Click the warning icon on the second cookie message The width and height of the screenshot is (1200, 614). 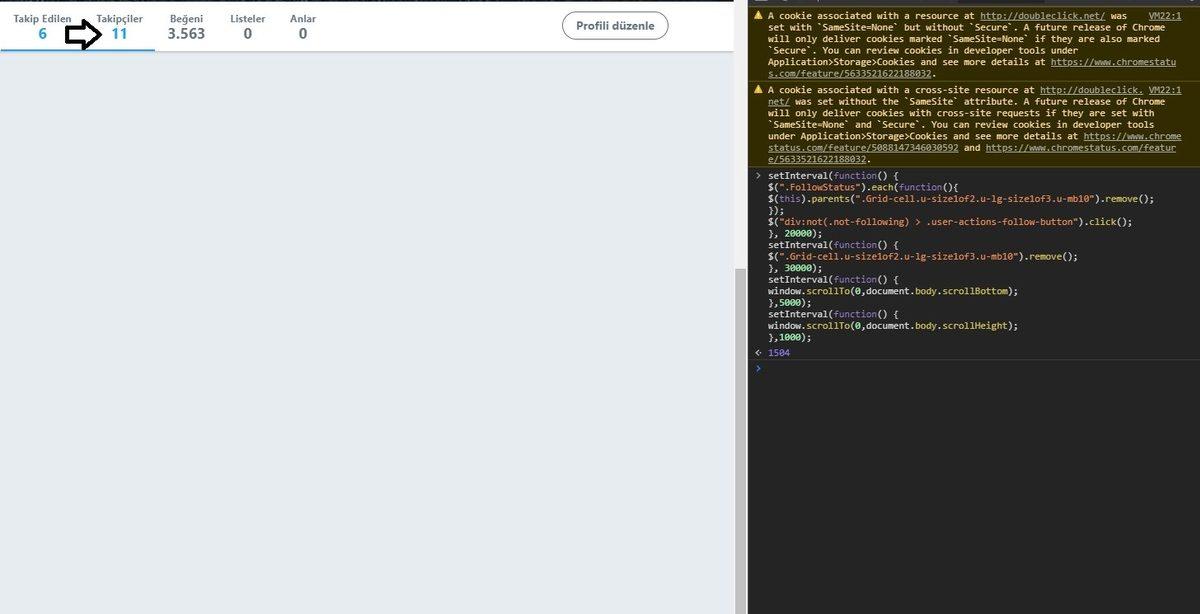(758, 90)
